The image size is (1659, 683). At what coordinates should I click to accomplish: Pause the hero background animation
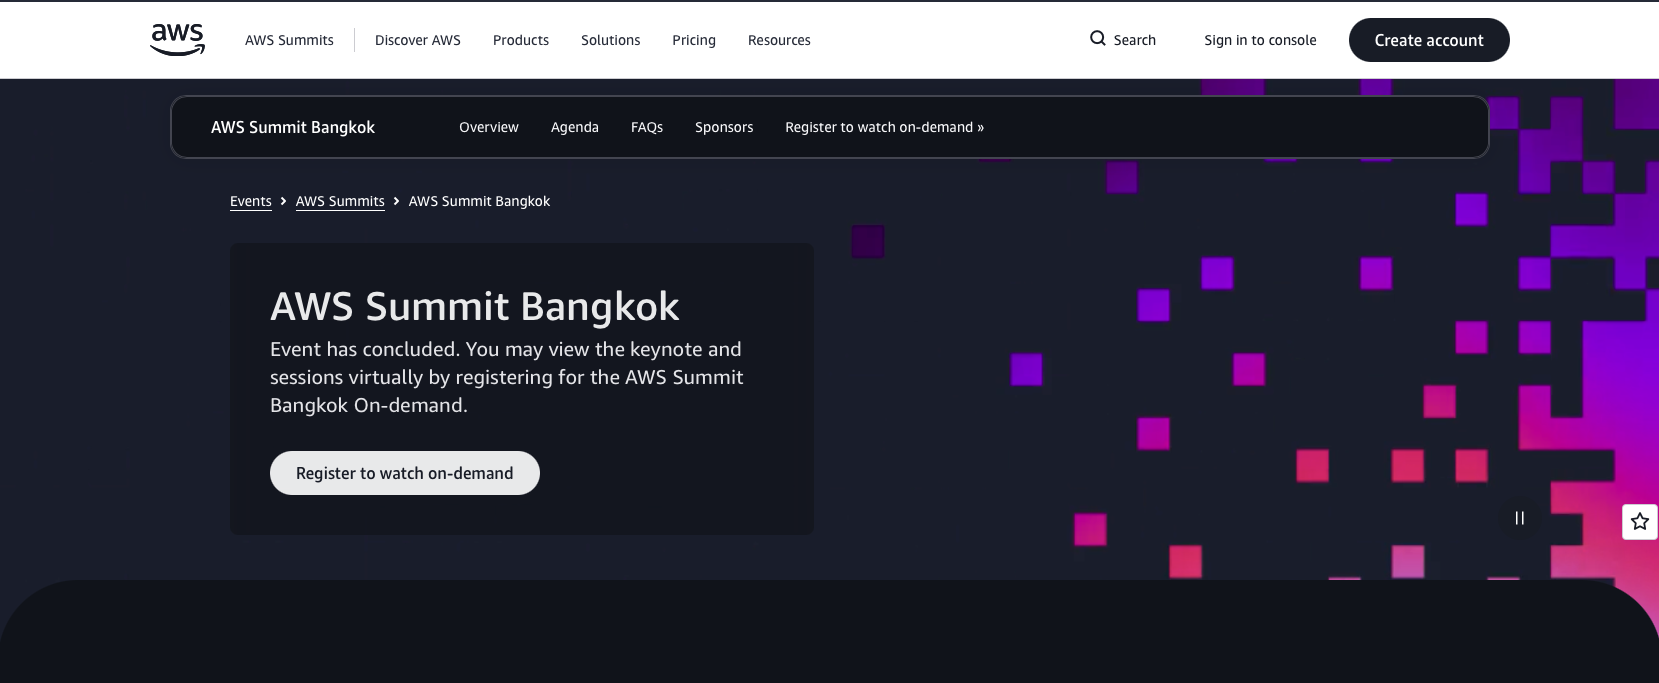(1520, 518)
